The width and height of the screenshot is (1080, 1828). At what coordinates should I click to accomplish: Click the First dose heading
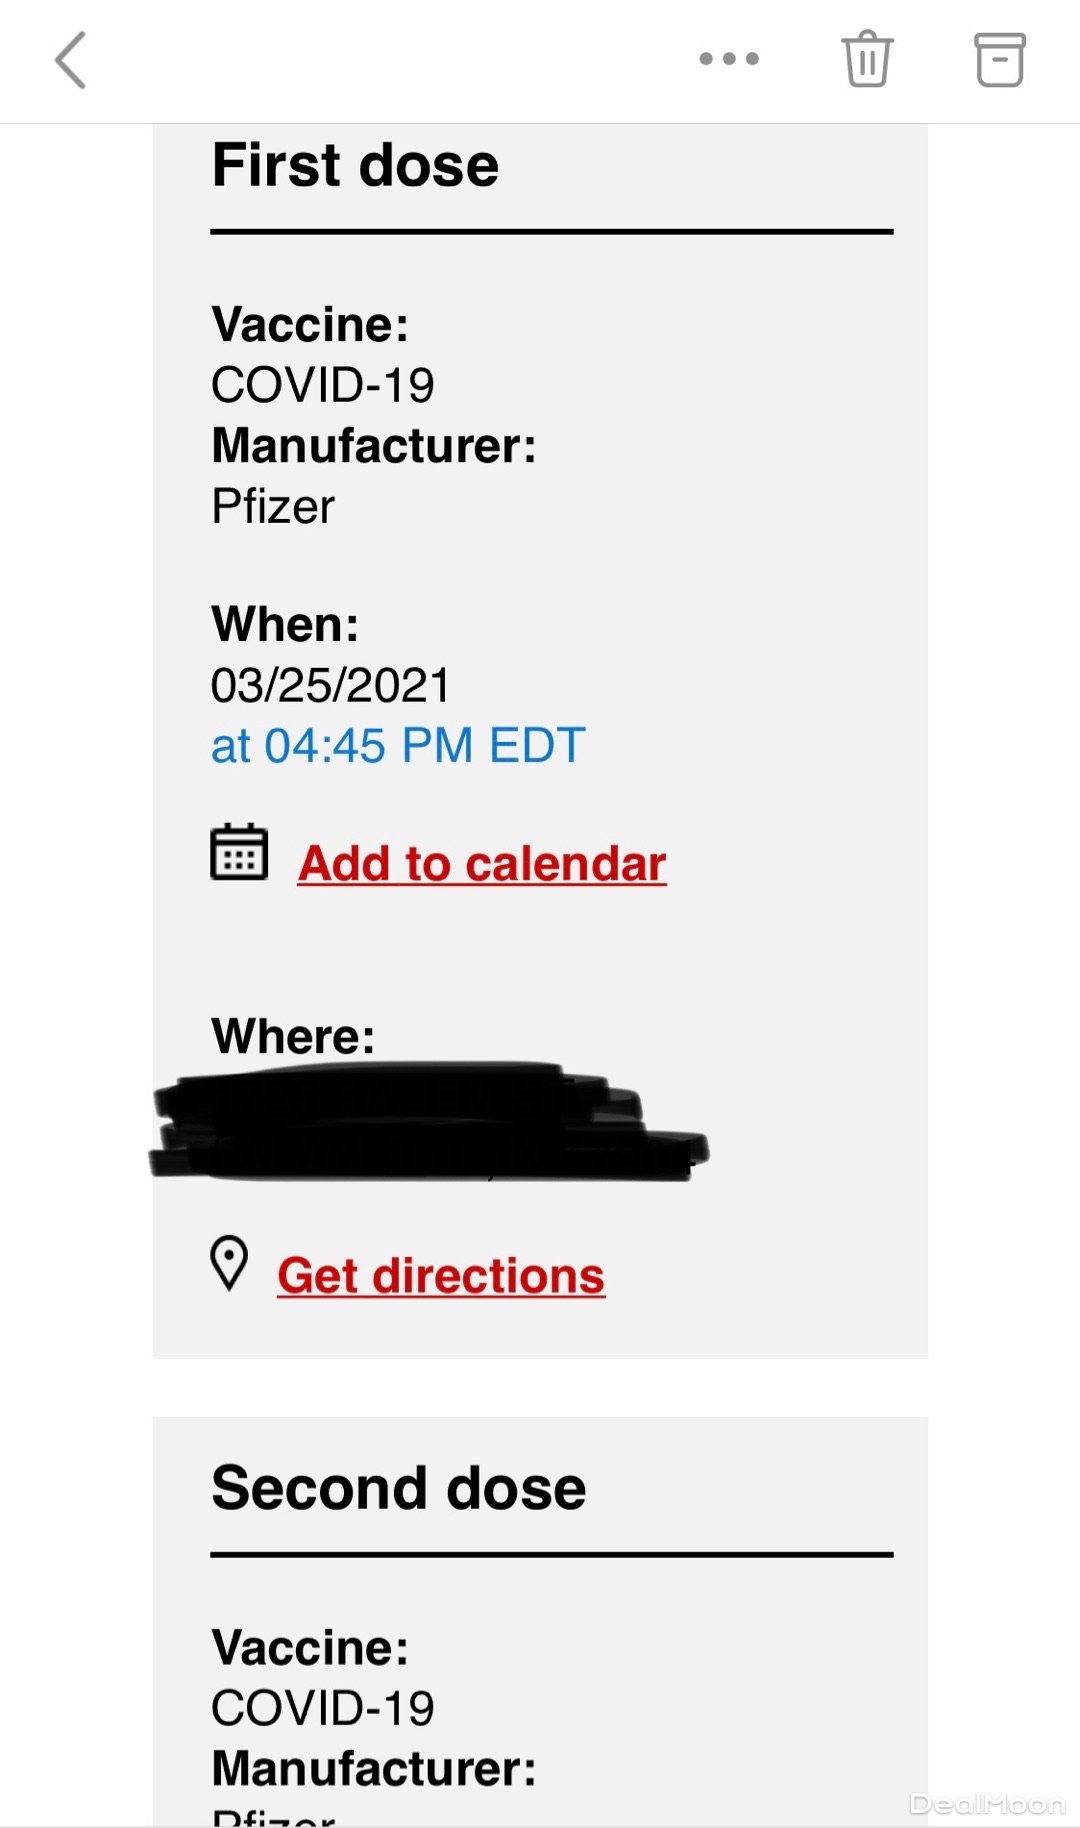coord(355,165)
